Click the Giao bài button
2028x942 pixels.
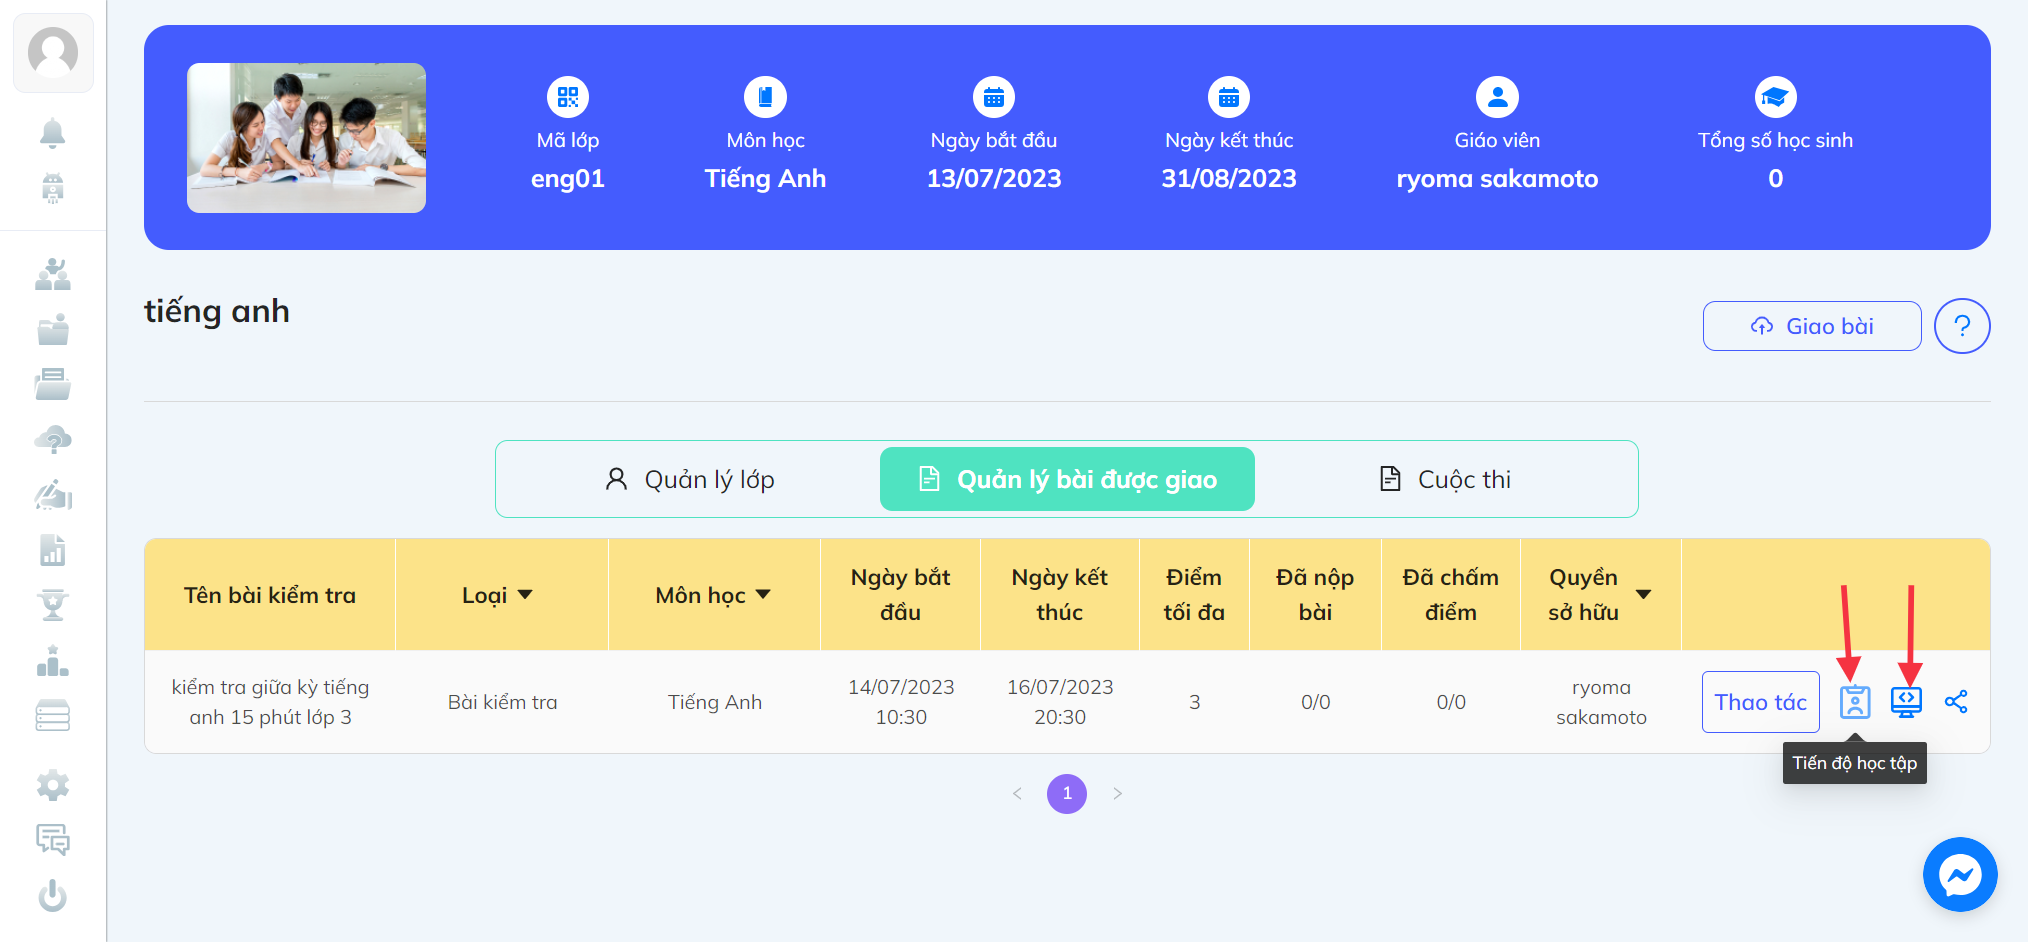[x=1812, y=326]
